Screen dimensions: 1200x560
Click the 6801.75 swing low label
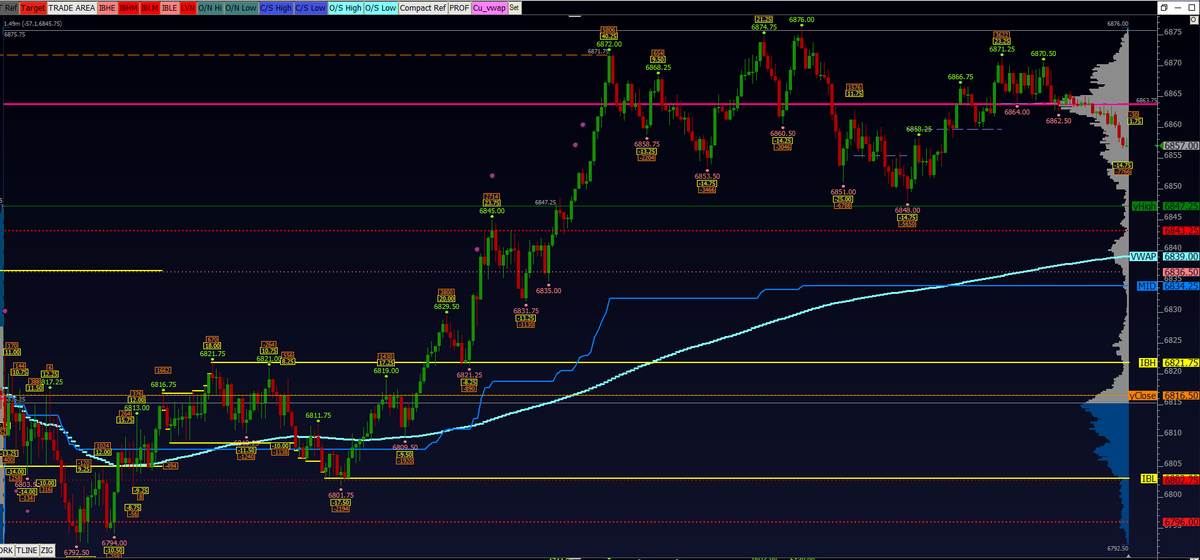(341, 495)
